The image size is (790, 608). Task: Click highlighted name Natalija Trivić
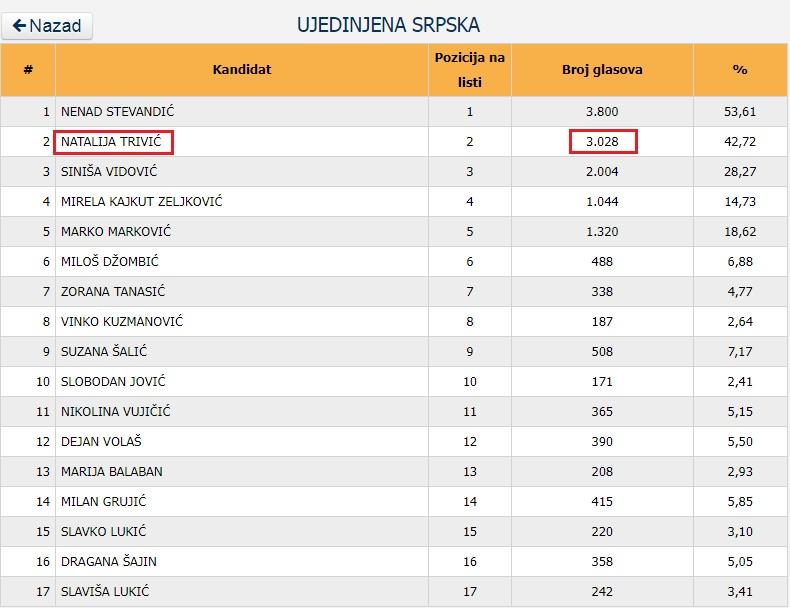(113, 142)
